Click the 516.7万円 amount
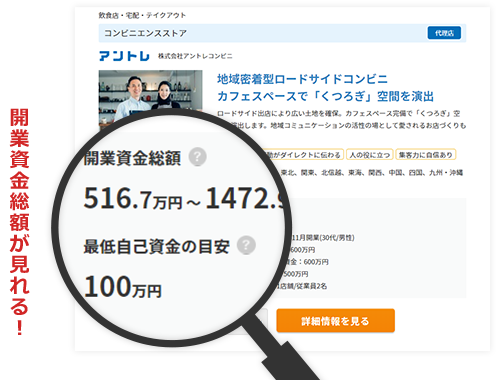Screen dimensions: 500x380 pyautogui.click(x=133, y=199)
